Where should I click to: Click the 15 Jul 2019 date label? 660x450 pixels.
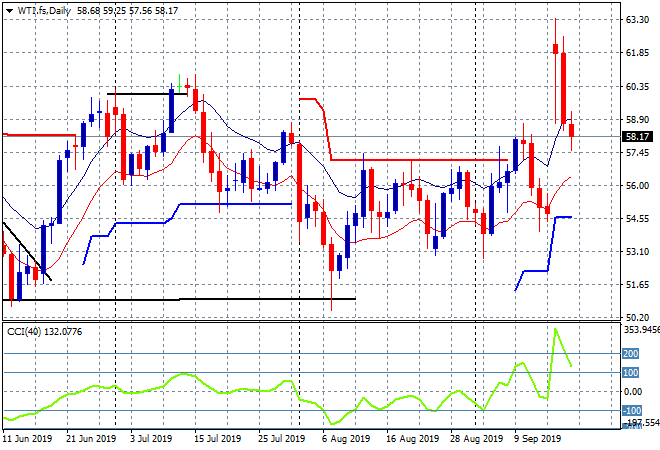[217, 439]
